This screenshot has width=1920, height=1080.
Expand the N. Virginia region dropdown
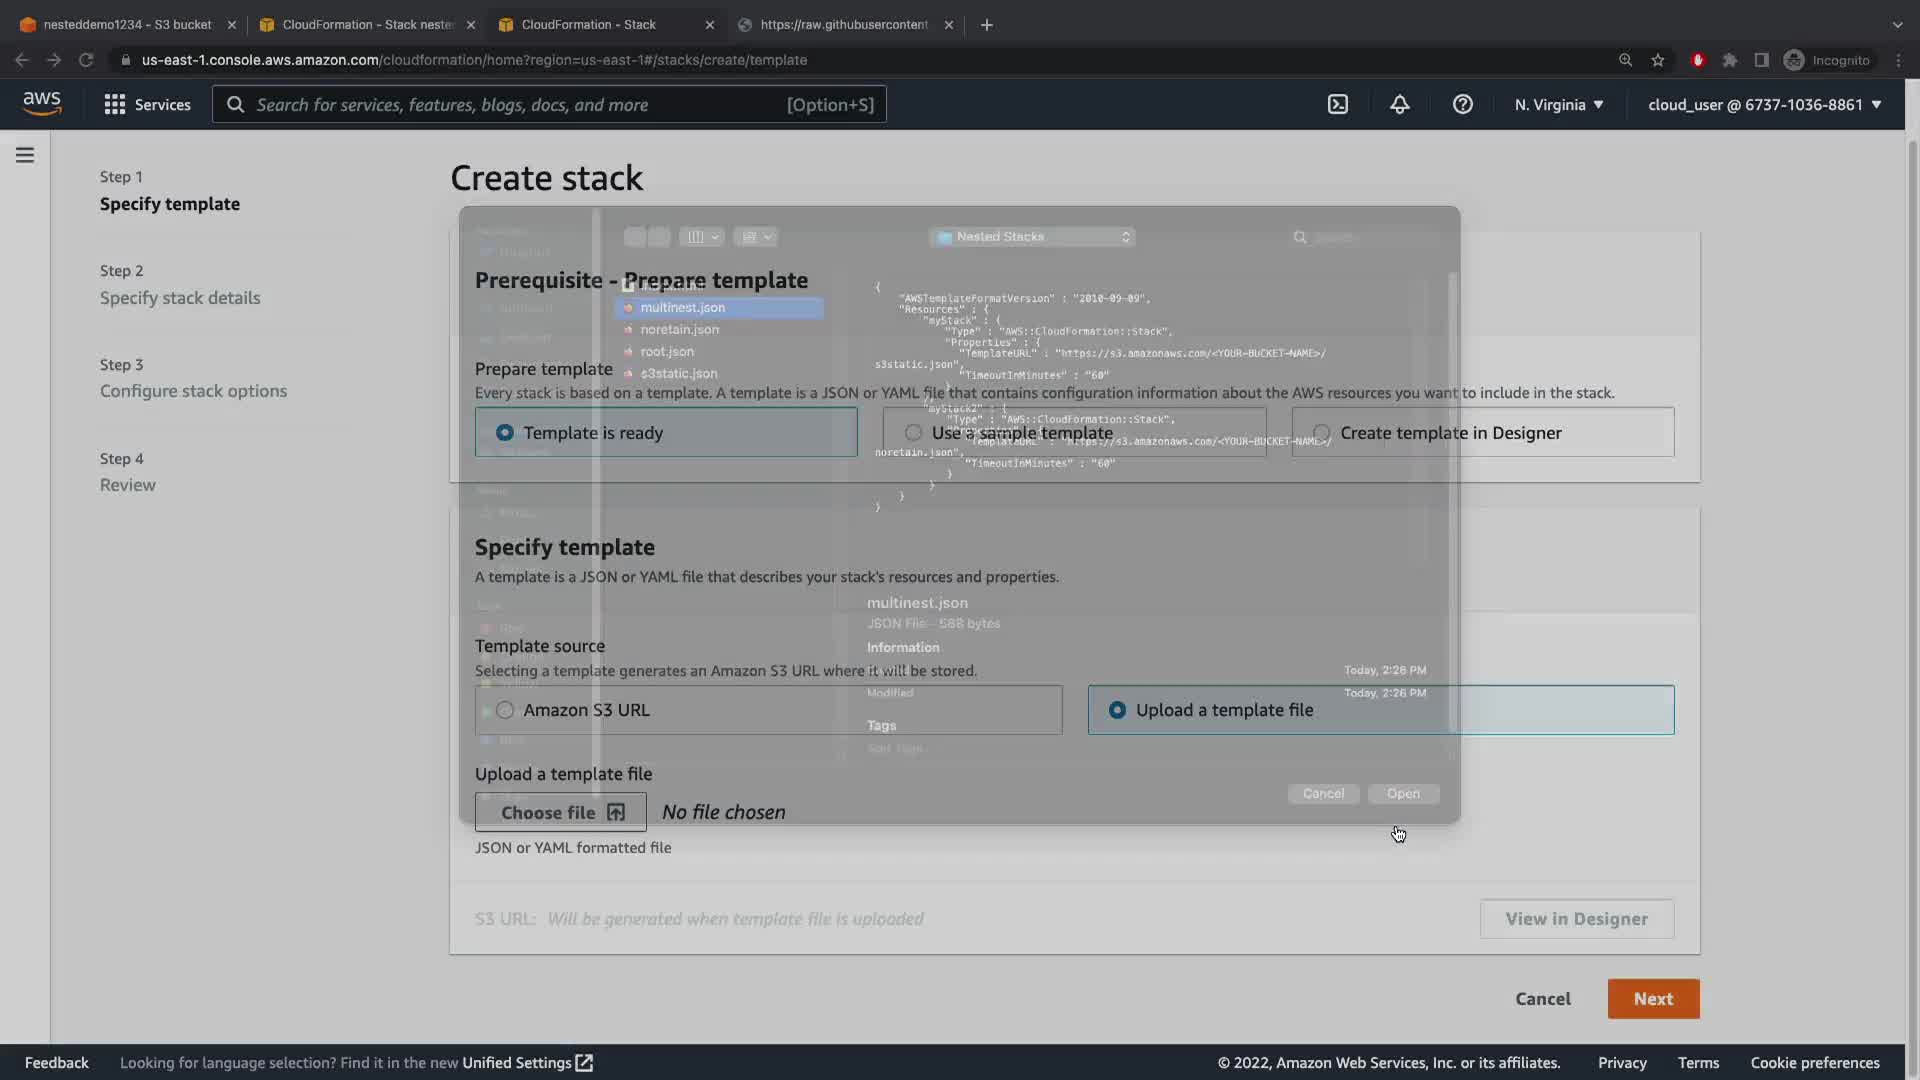pos(1558,104)
